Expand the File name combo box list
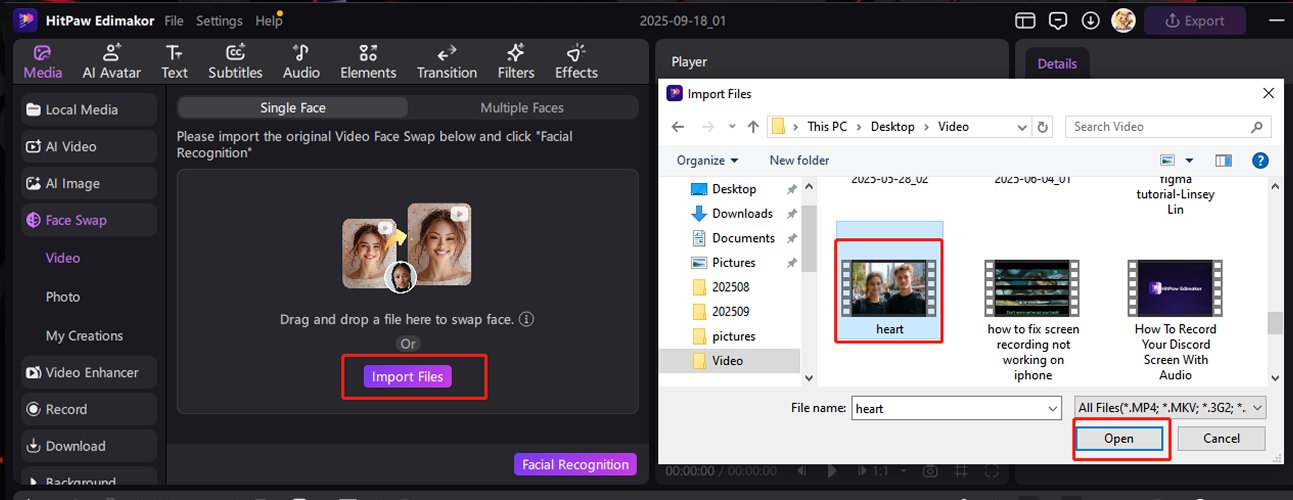The height and width of the screenshot is (500, 1293). click(x=1052, y=408)
